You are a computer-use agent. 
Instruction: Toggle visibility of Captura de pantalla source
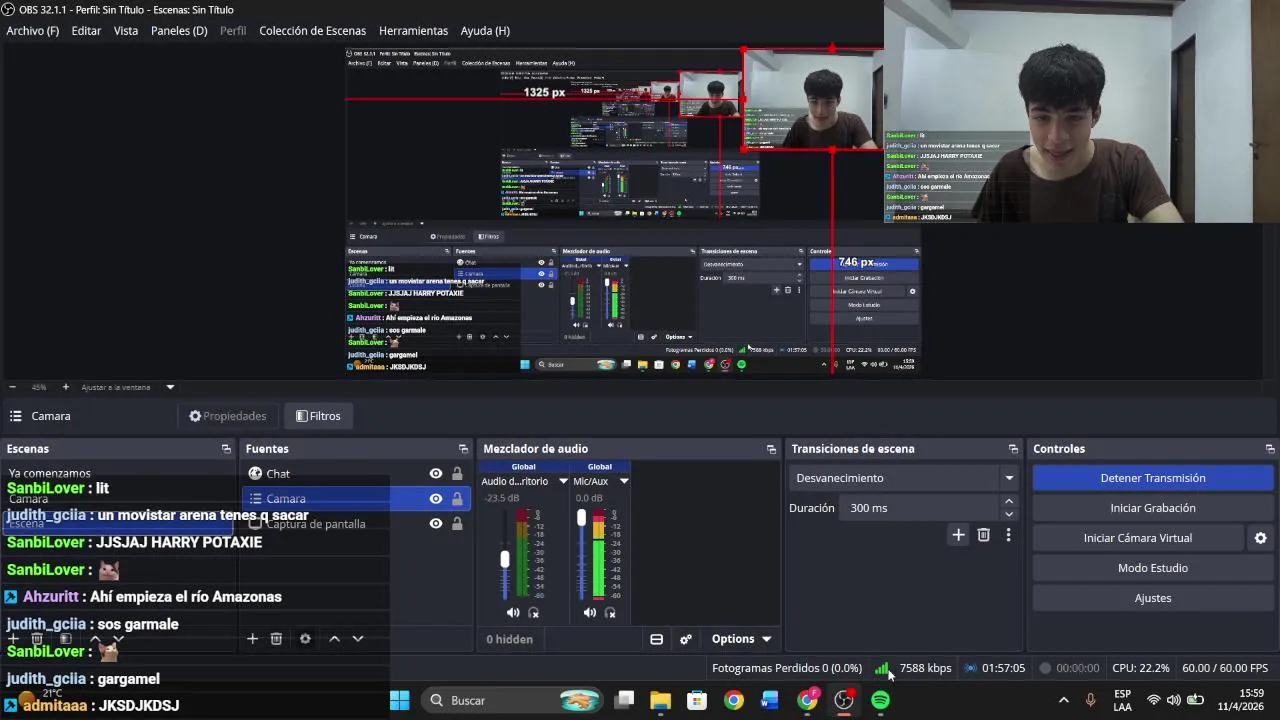pos(436,524)
